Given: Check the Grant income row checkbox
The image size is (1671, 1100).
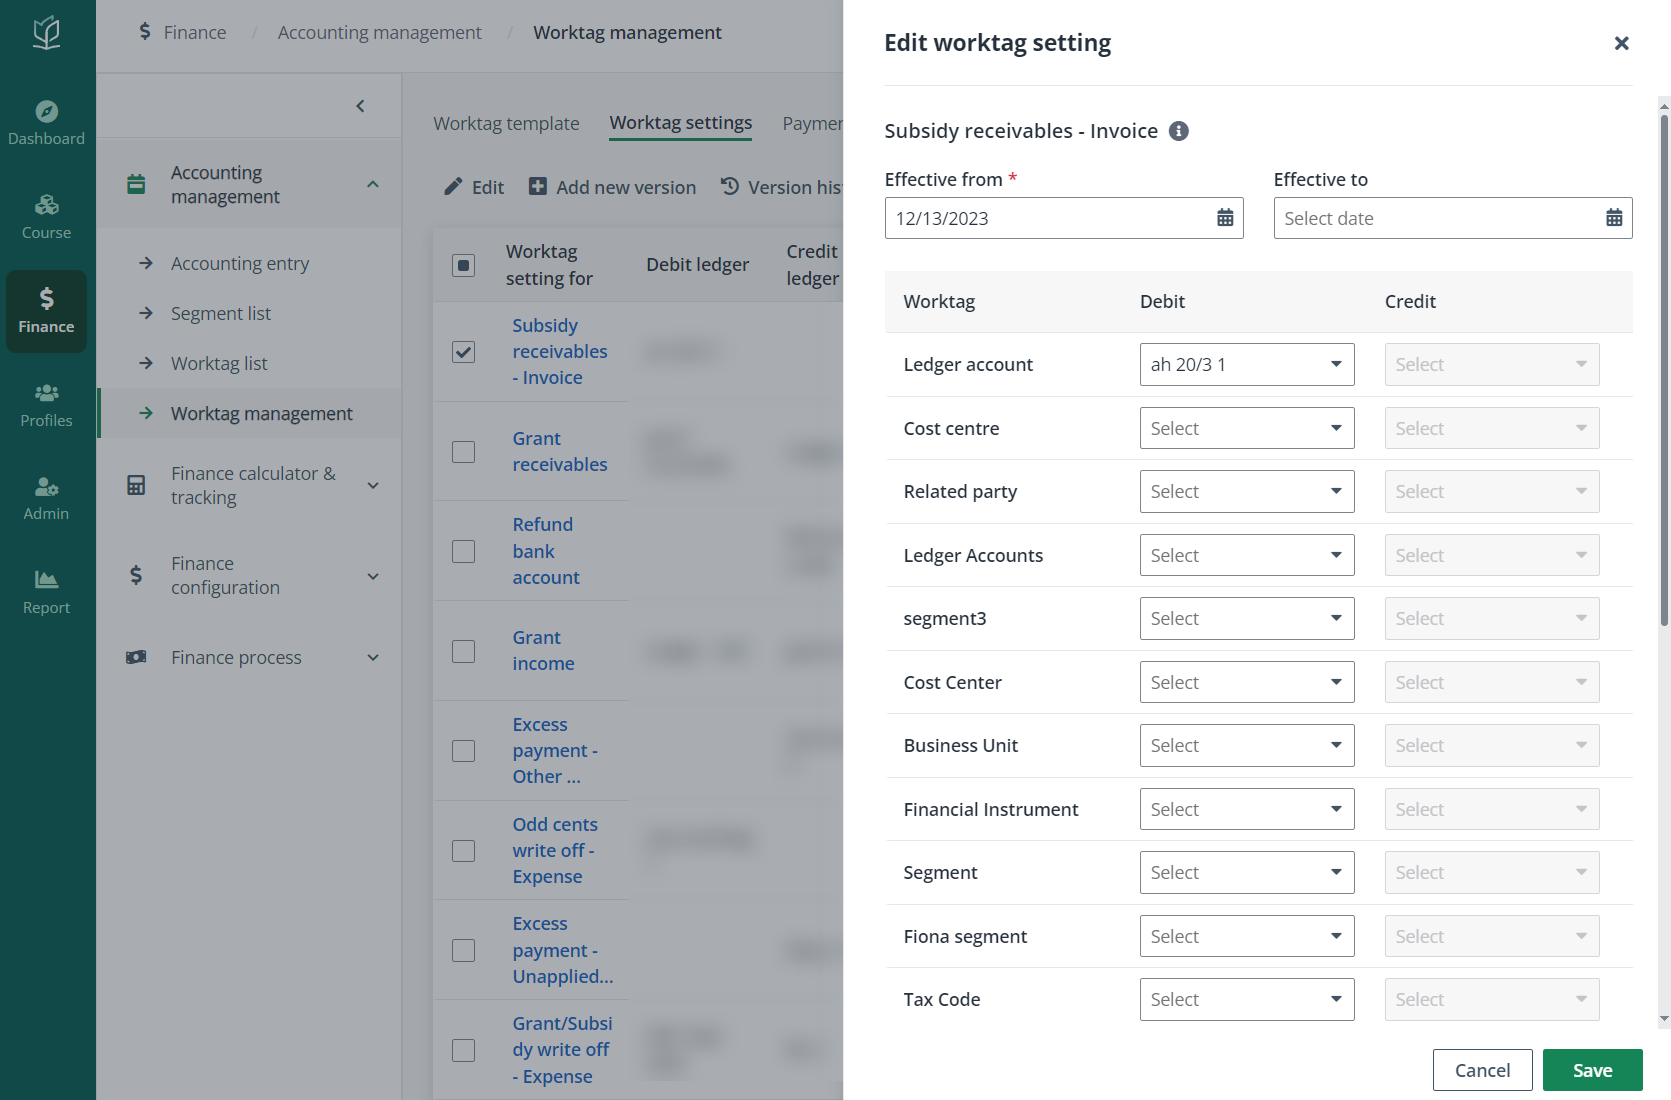Looking at the screenshot, I should point(464,651).
